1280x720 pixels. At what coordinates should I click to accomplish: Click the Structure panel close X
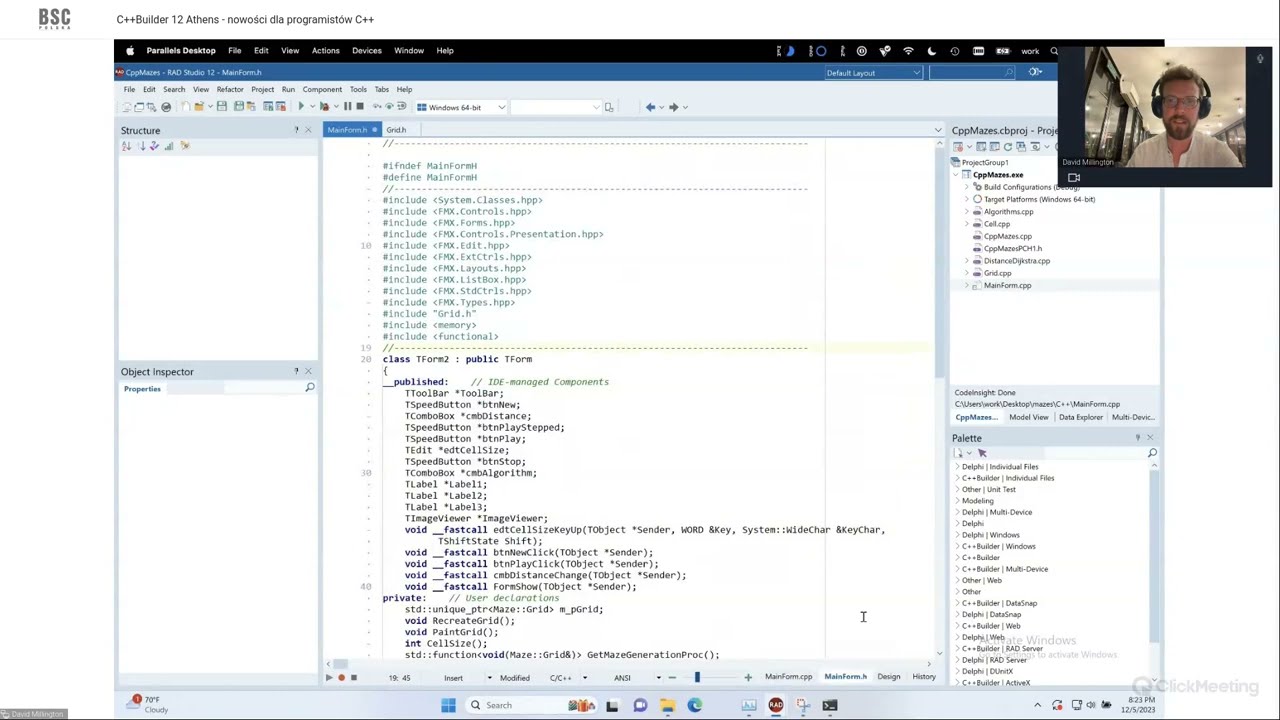(308, 130)
